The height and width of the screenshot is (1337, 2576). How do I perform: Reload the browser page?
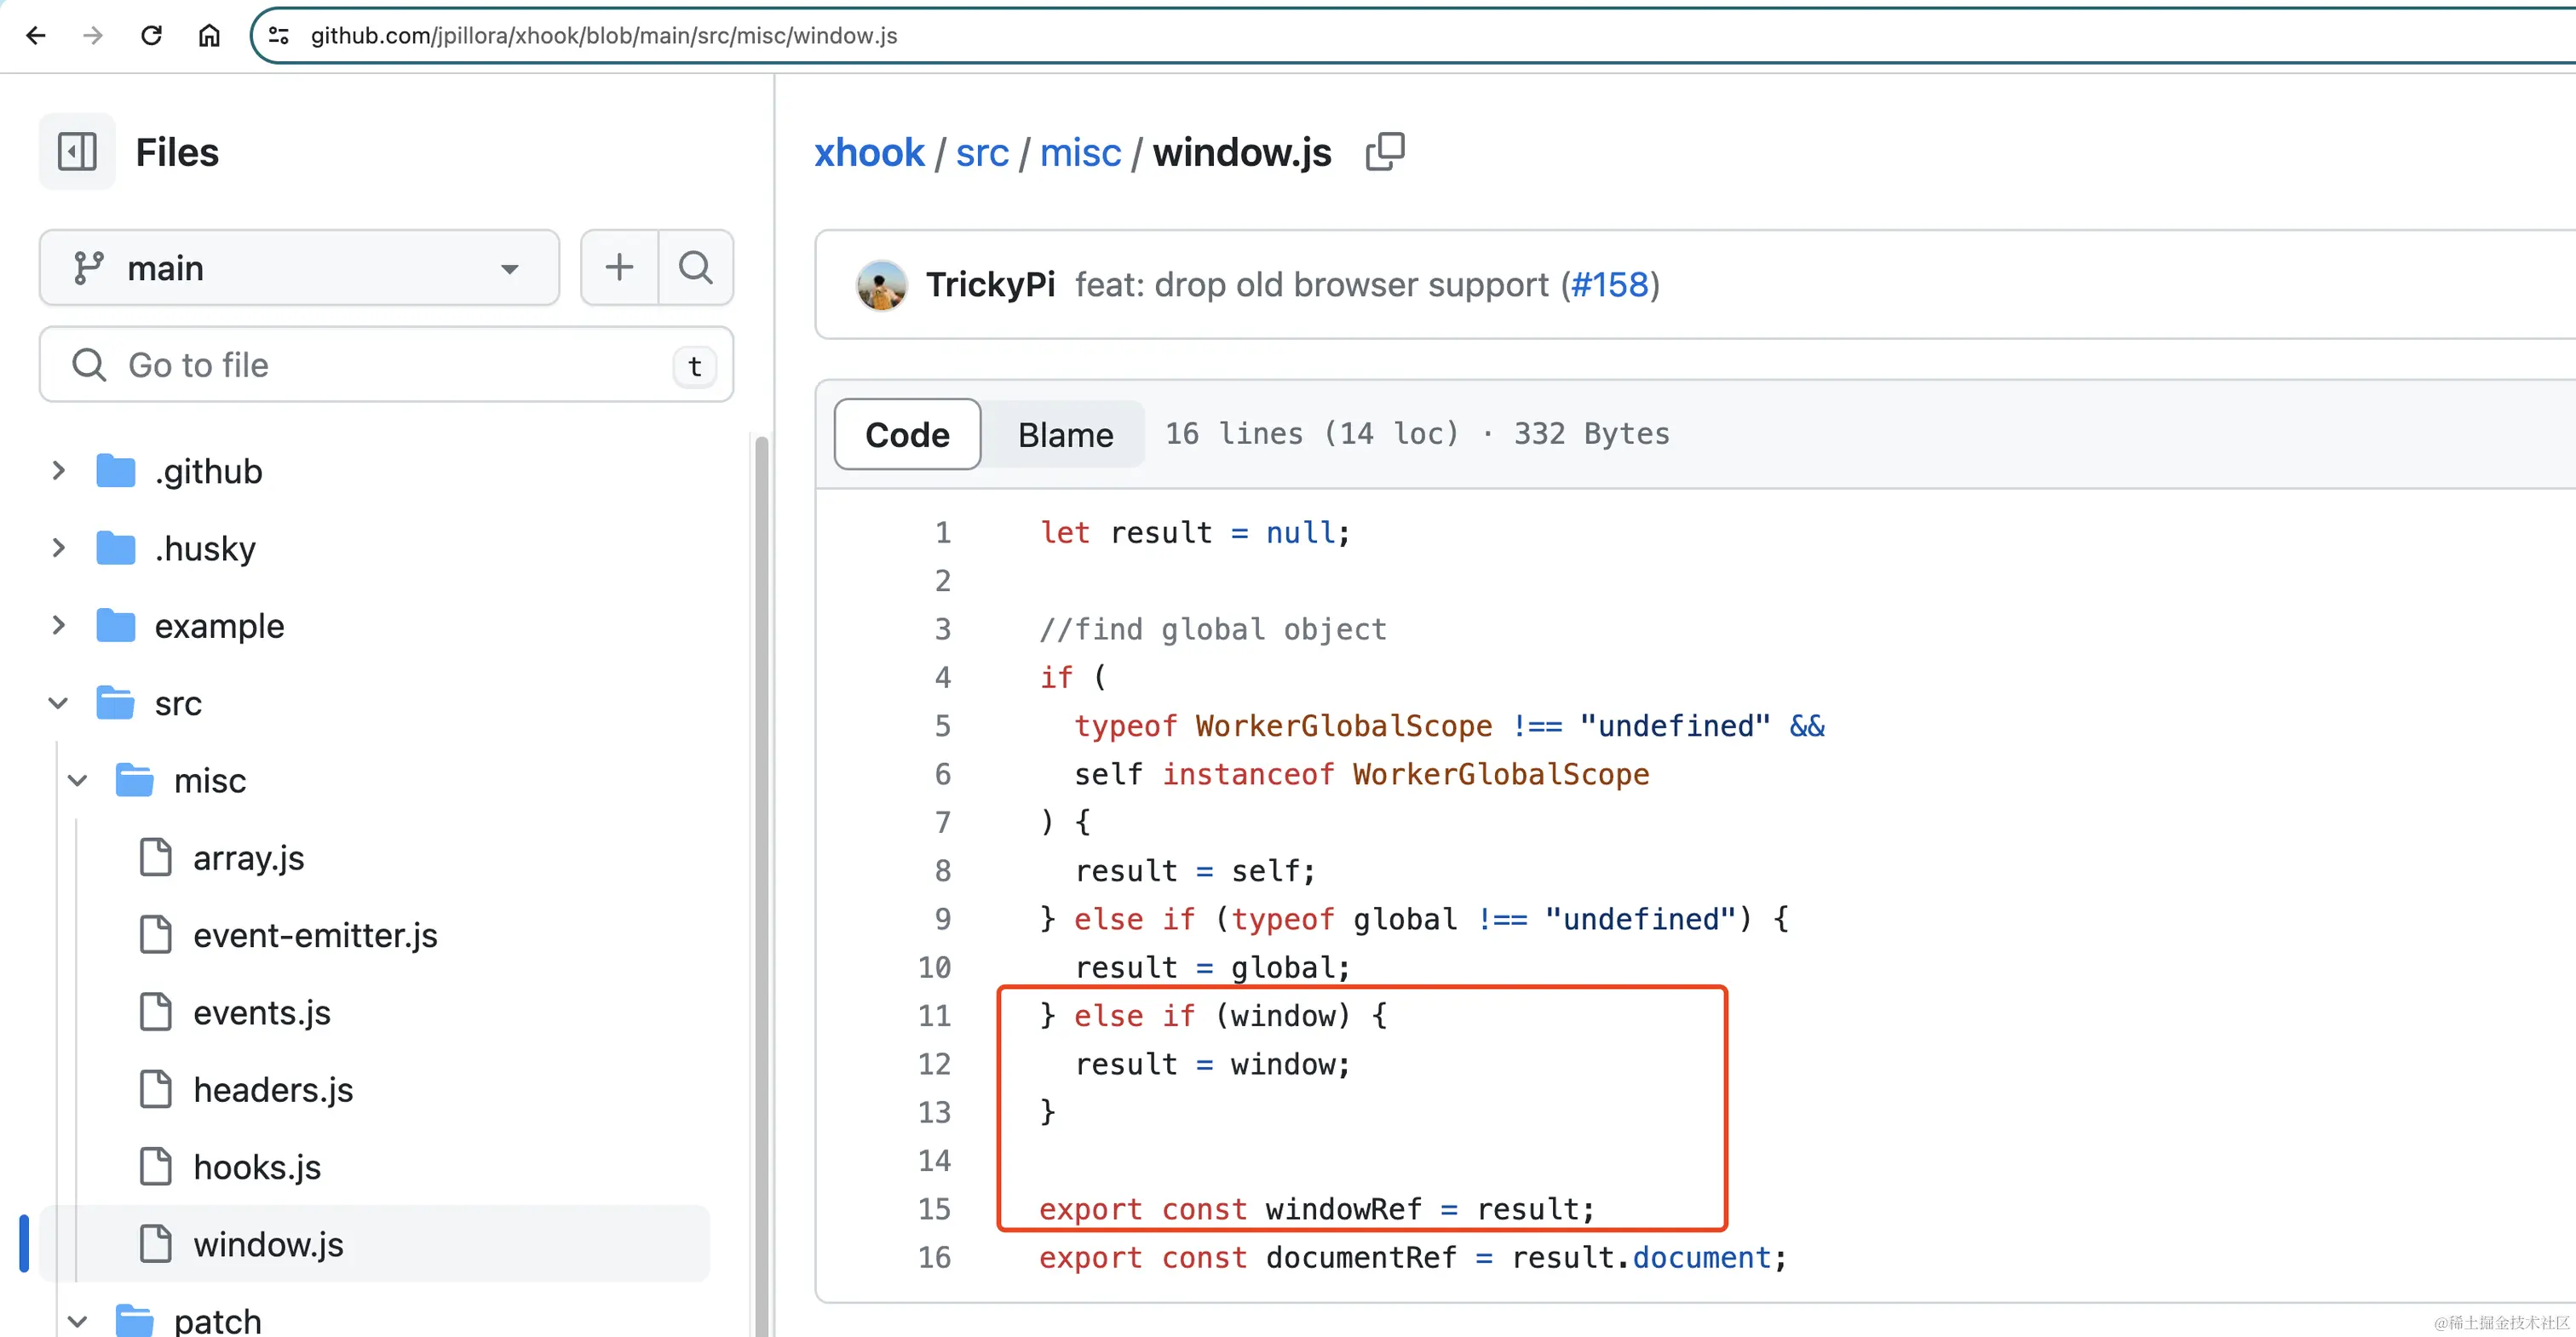[151, 36]
